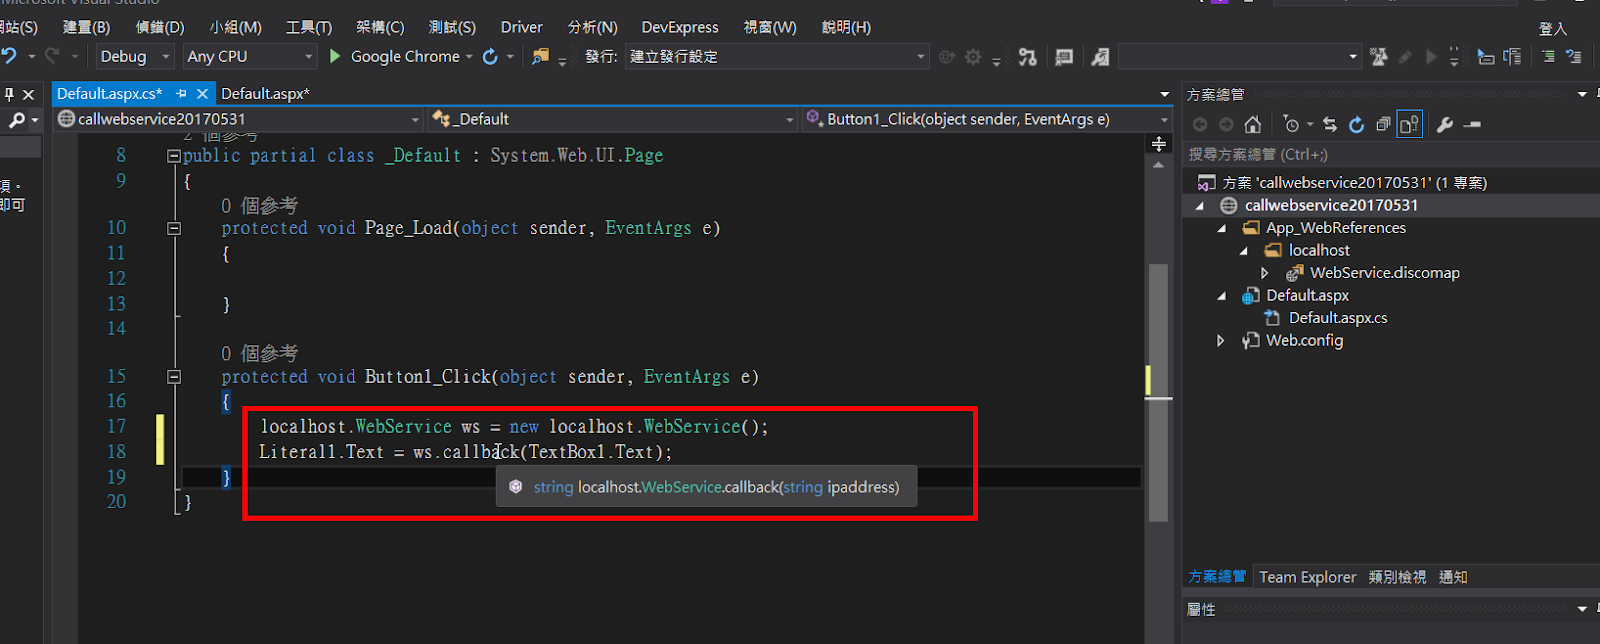This screenshot has width=1600, height=644.
Task: Open the DevExpress menu
Action: point(680,27)
